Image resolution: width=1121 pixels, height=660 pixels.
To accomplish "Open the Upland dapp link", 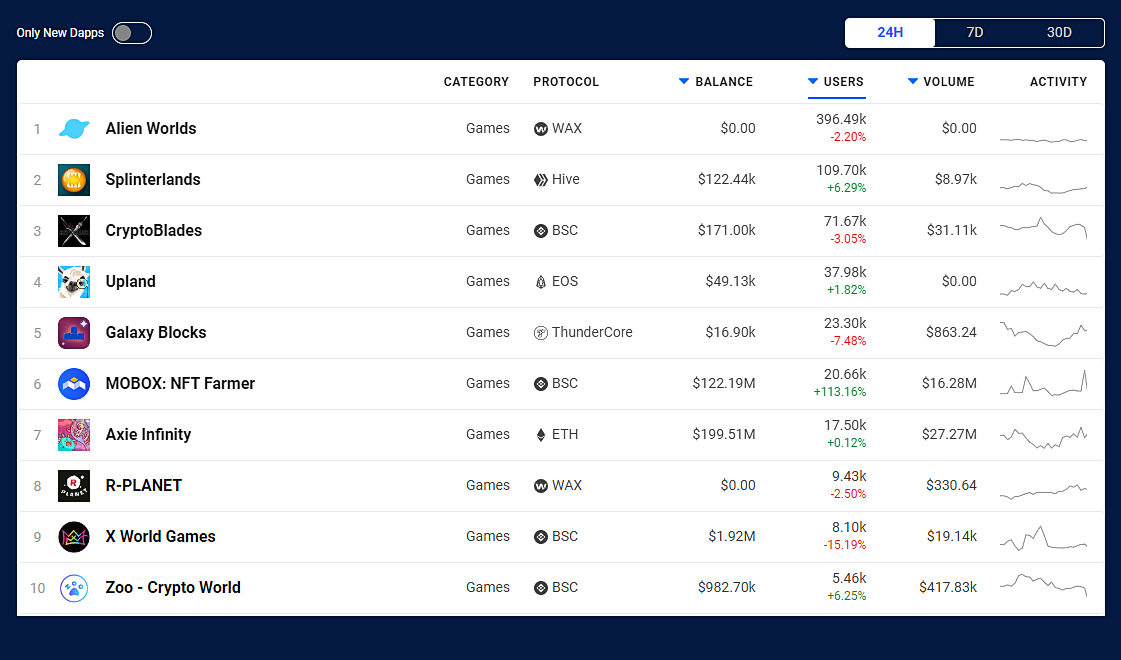I will tap(131, 282).
